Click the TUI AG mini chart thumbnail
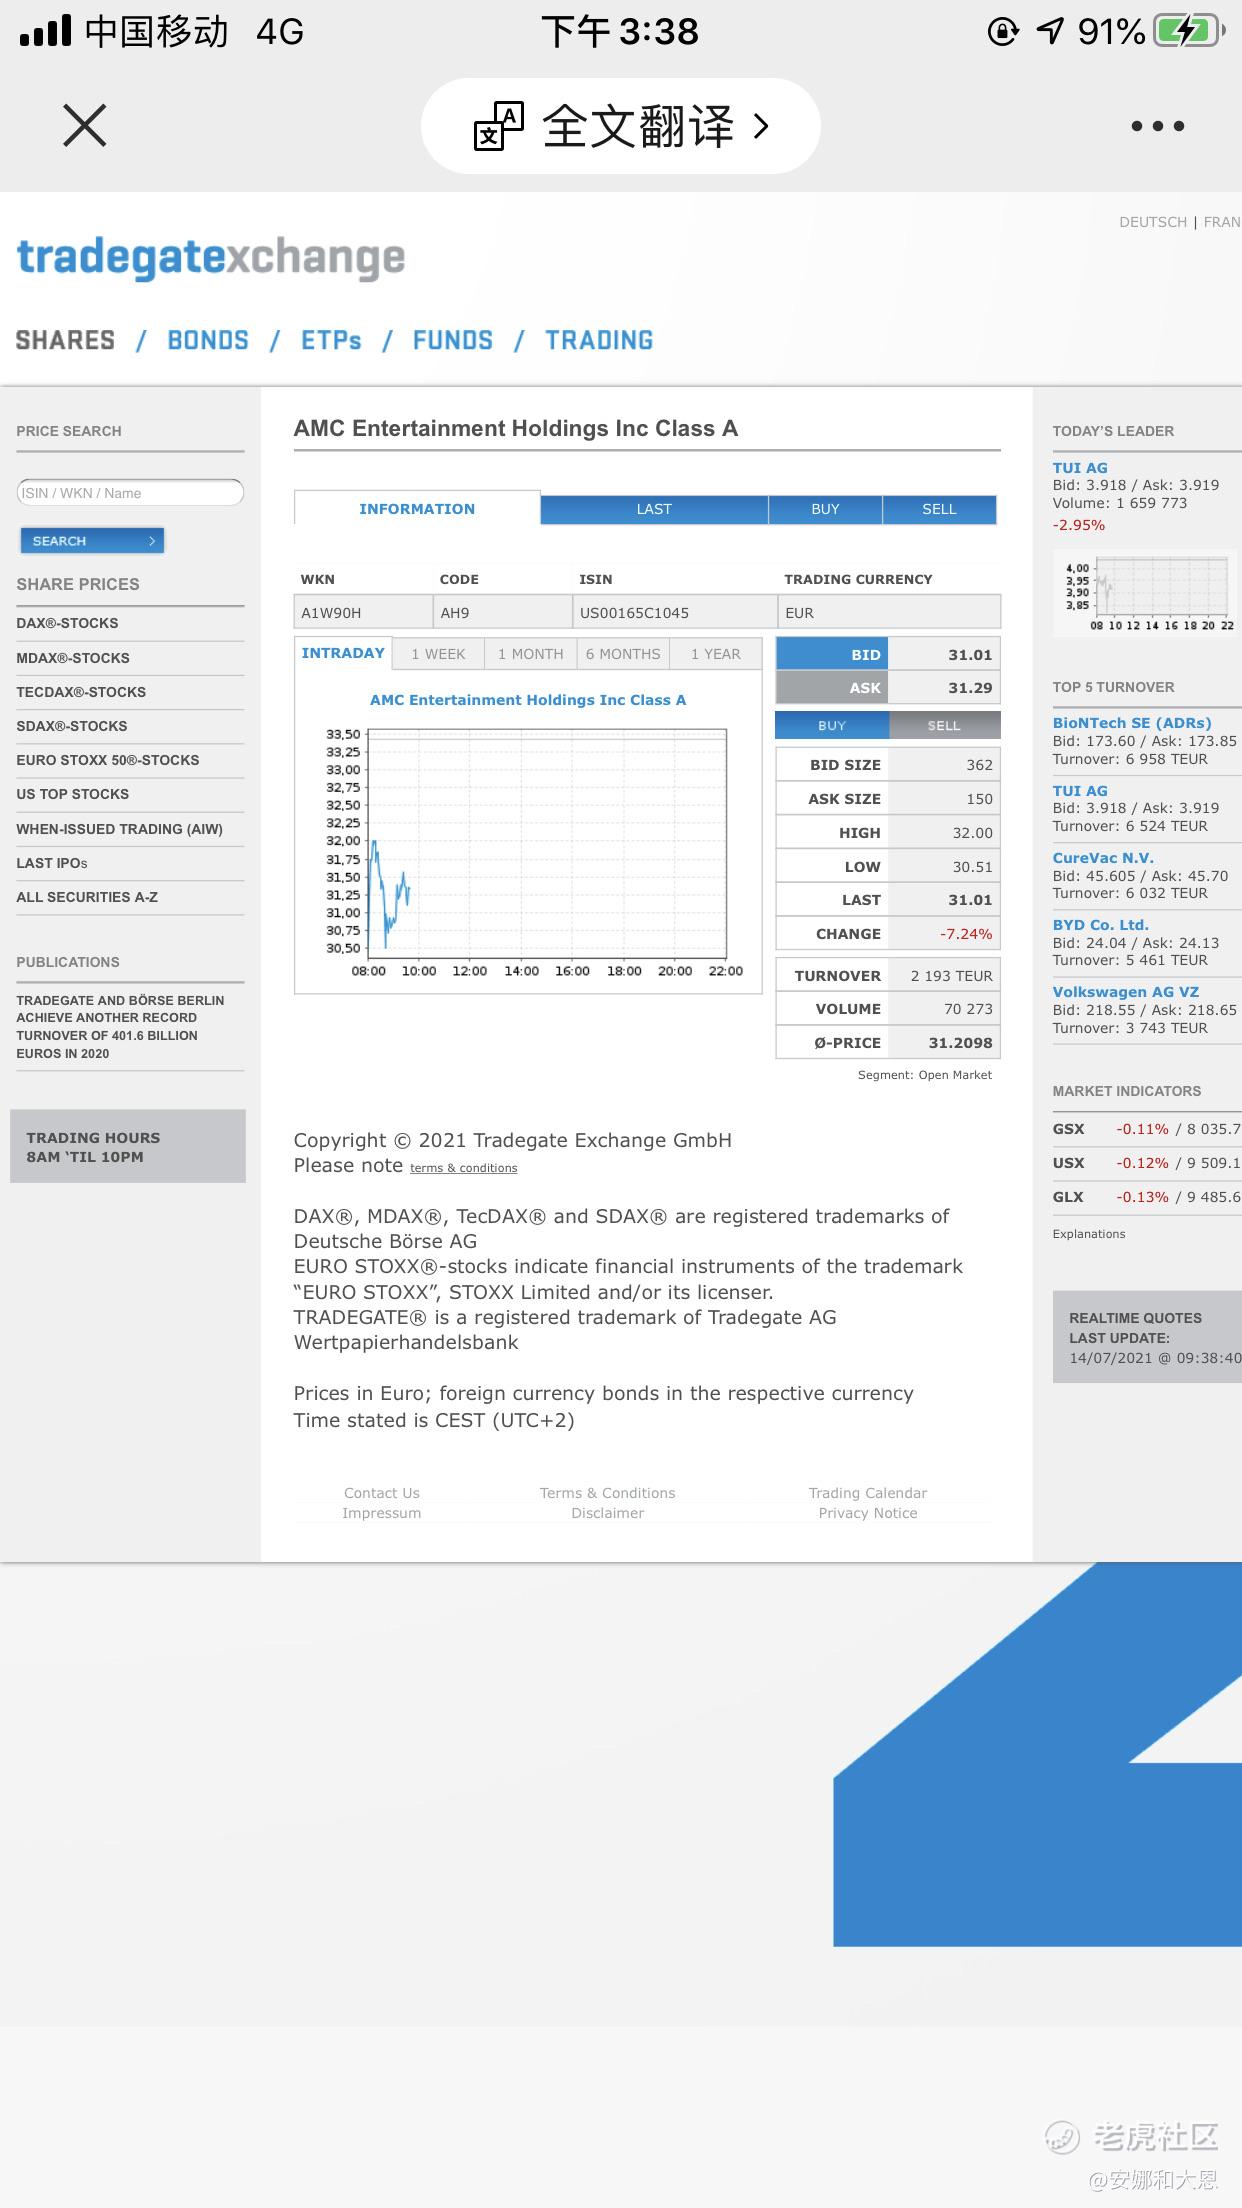The width and height of the screenshot is (1242, 2208). coord(1147,592)
